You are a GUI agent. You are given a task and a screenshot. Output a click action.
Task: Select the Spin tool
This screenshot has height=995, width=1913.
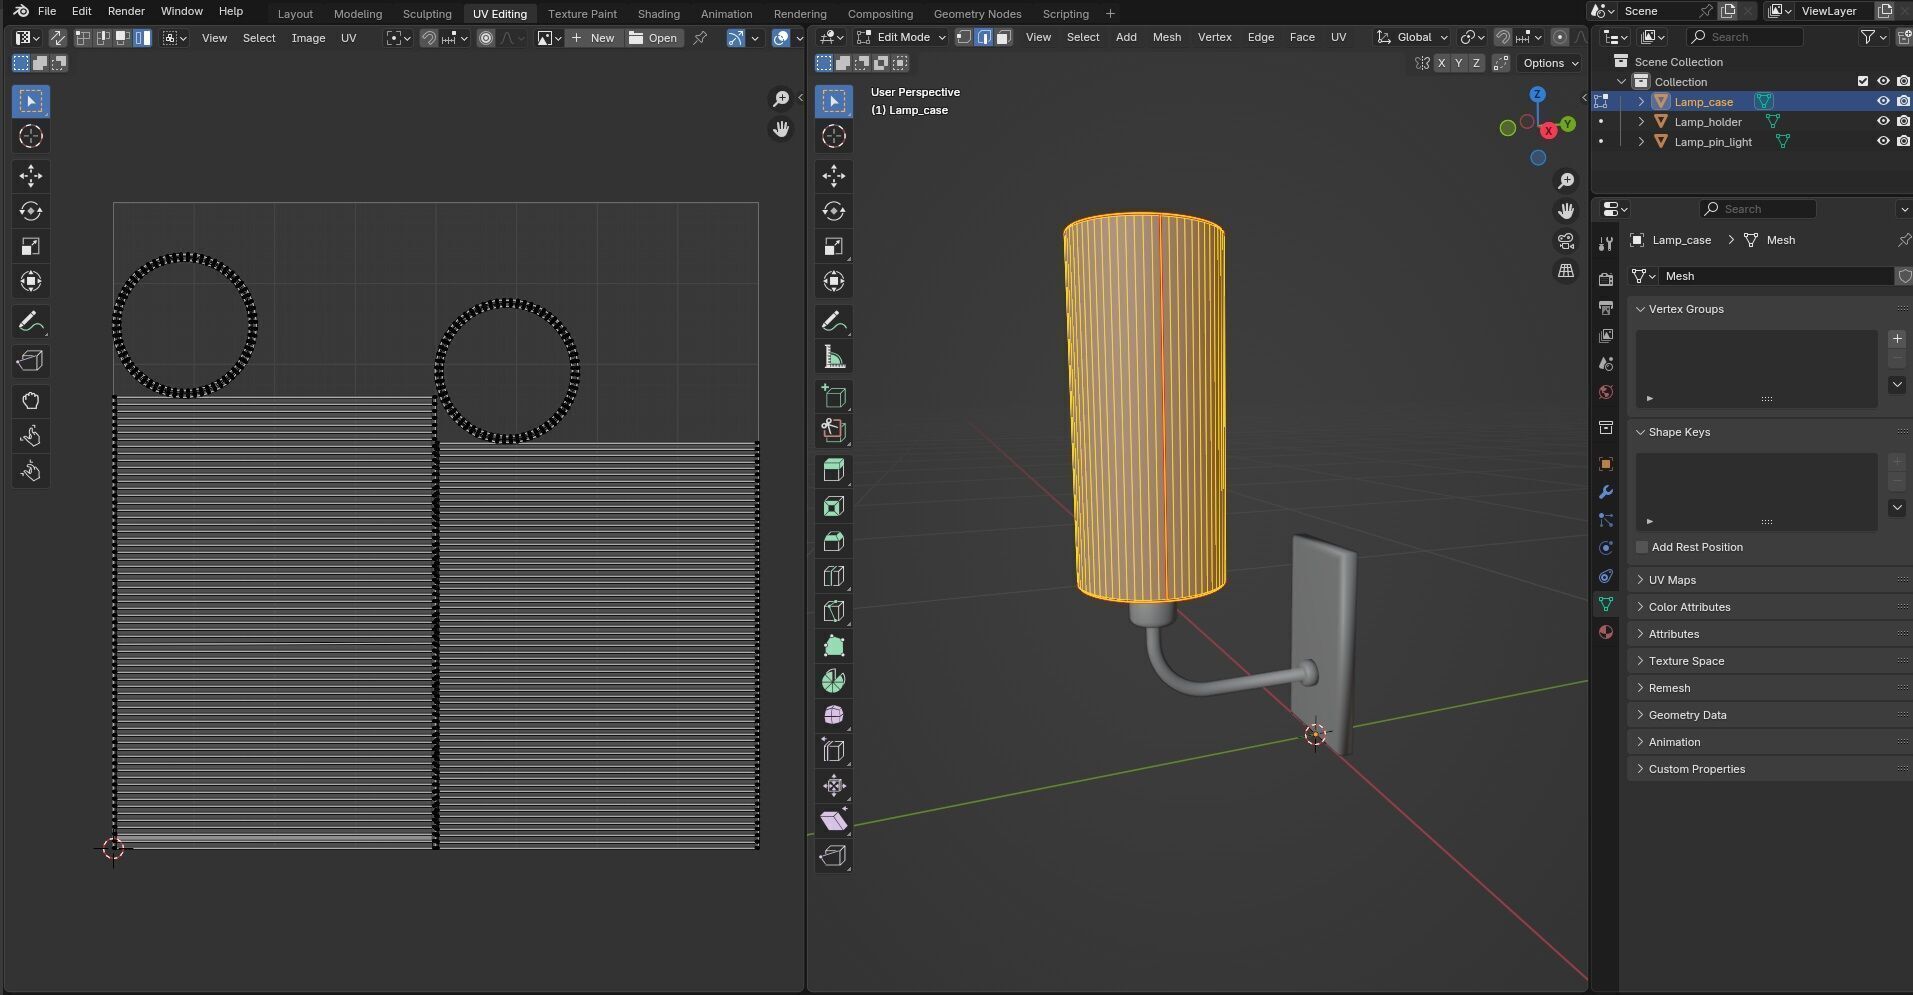click(833, 681)
